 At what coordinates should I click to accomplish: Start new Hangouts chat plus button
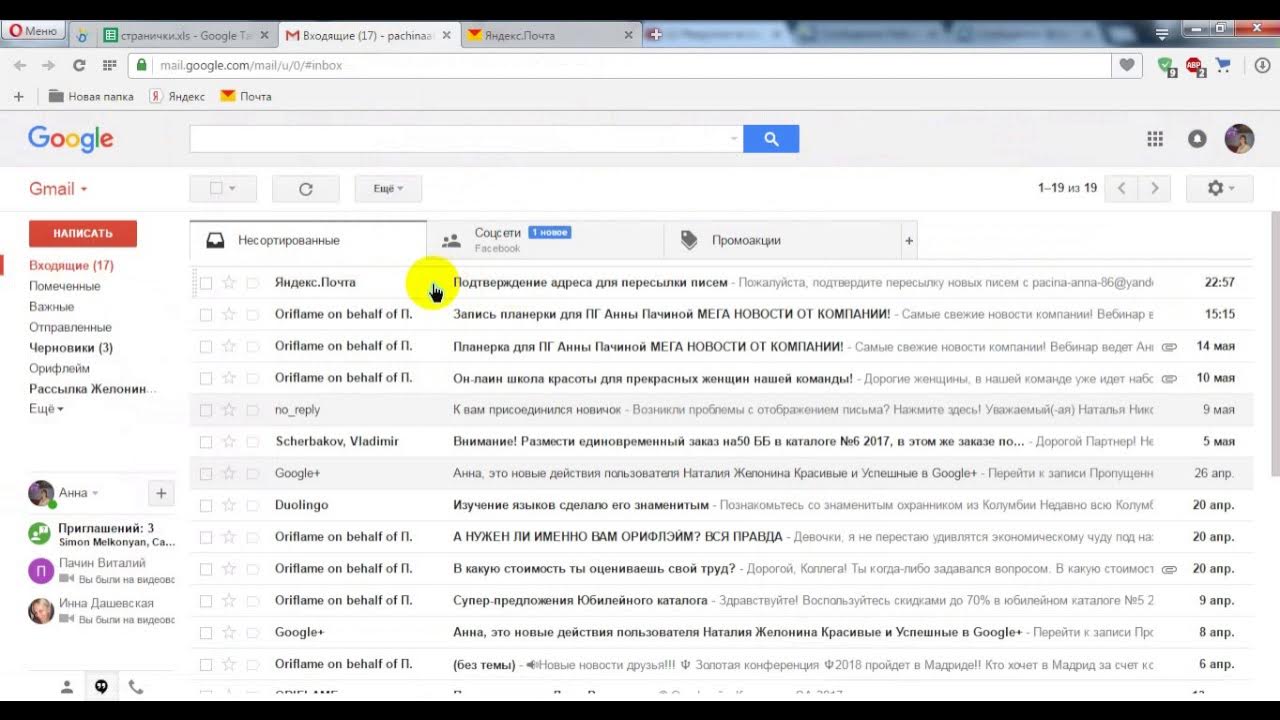161,493
